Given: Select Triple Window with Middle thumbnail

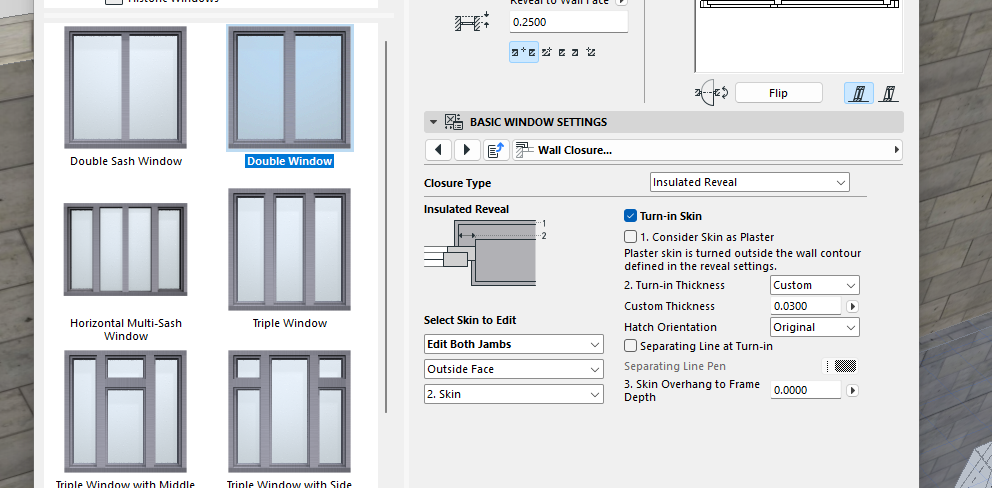Looking at the screenshot, I should tap(125, 411).
